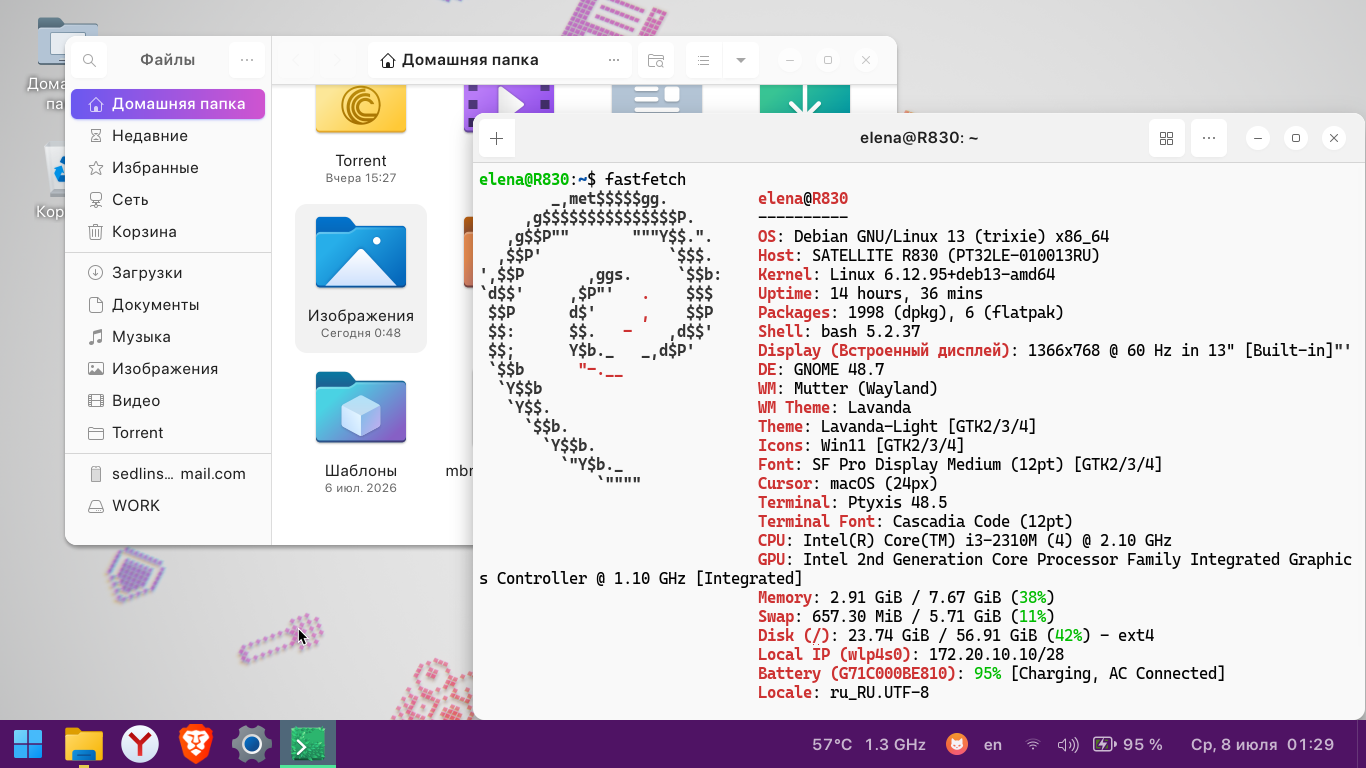
Task: Switch Files to list view
Action: click(704, 61)
